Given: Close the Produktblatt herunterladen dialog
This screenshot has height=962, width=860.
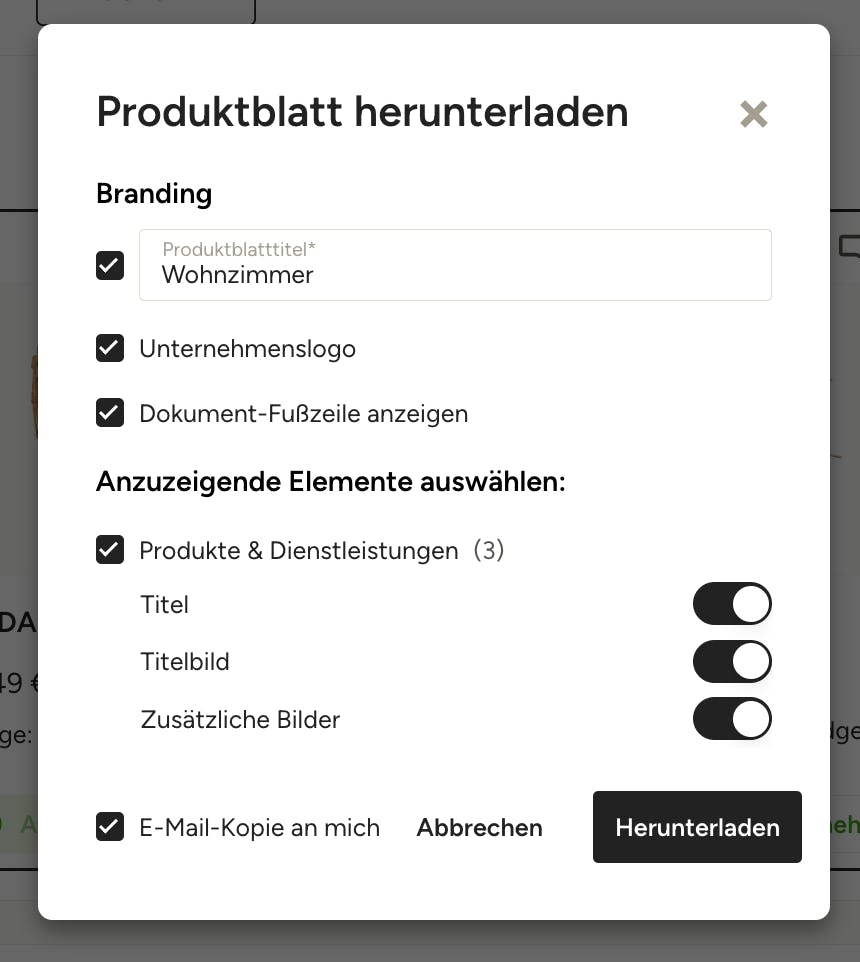Looking at the screenshot, I should (x=753, y=114).
